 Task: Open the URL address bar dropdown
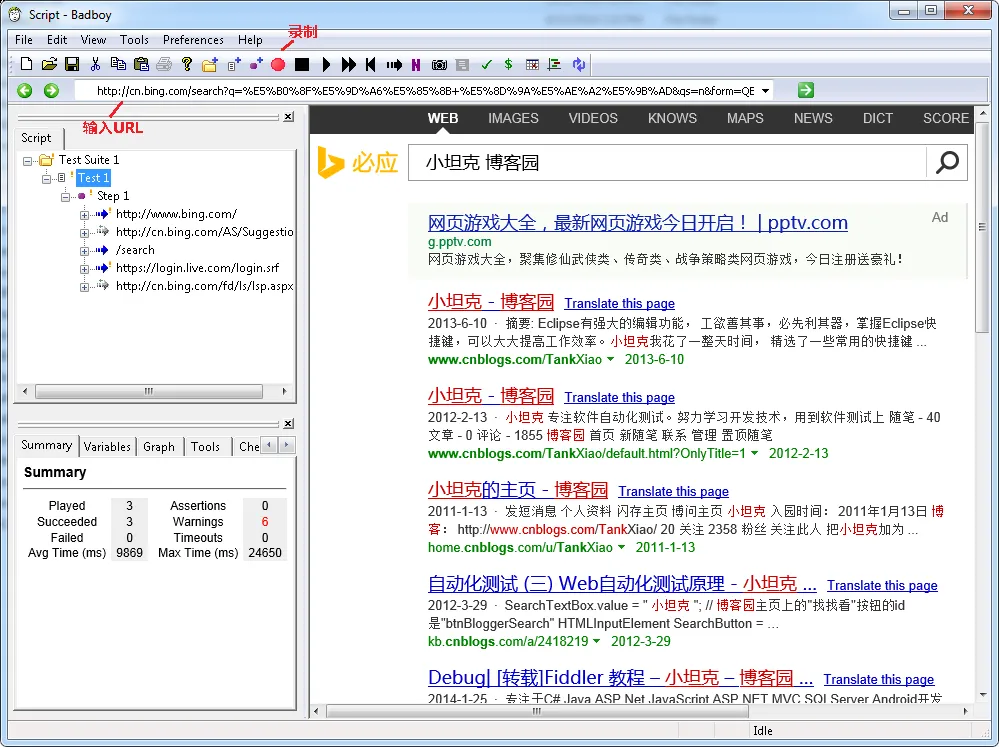(x=765, y=91)
